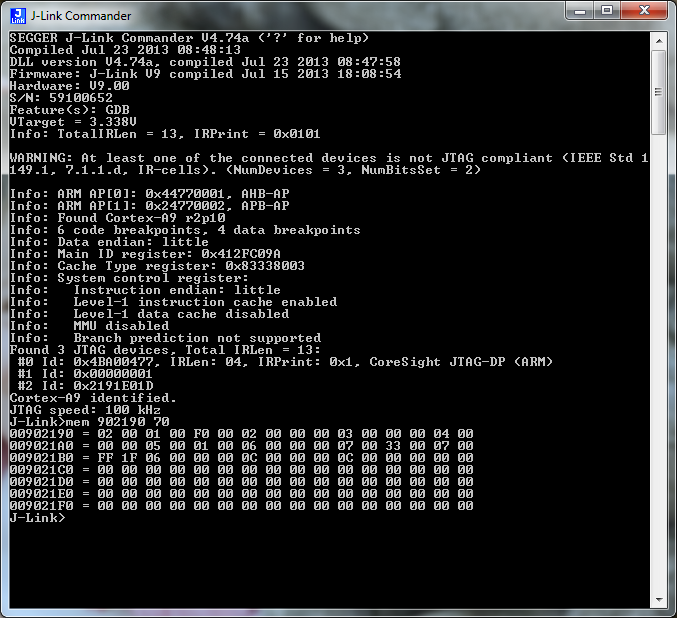Click the '#0 Id: 0x4BA00477' device line
Screen dimensions: 677x618
click(x=285, y=362)
